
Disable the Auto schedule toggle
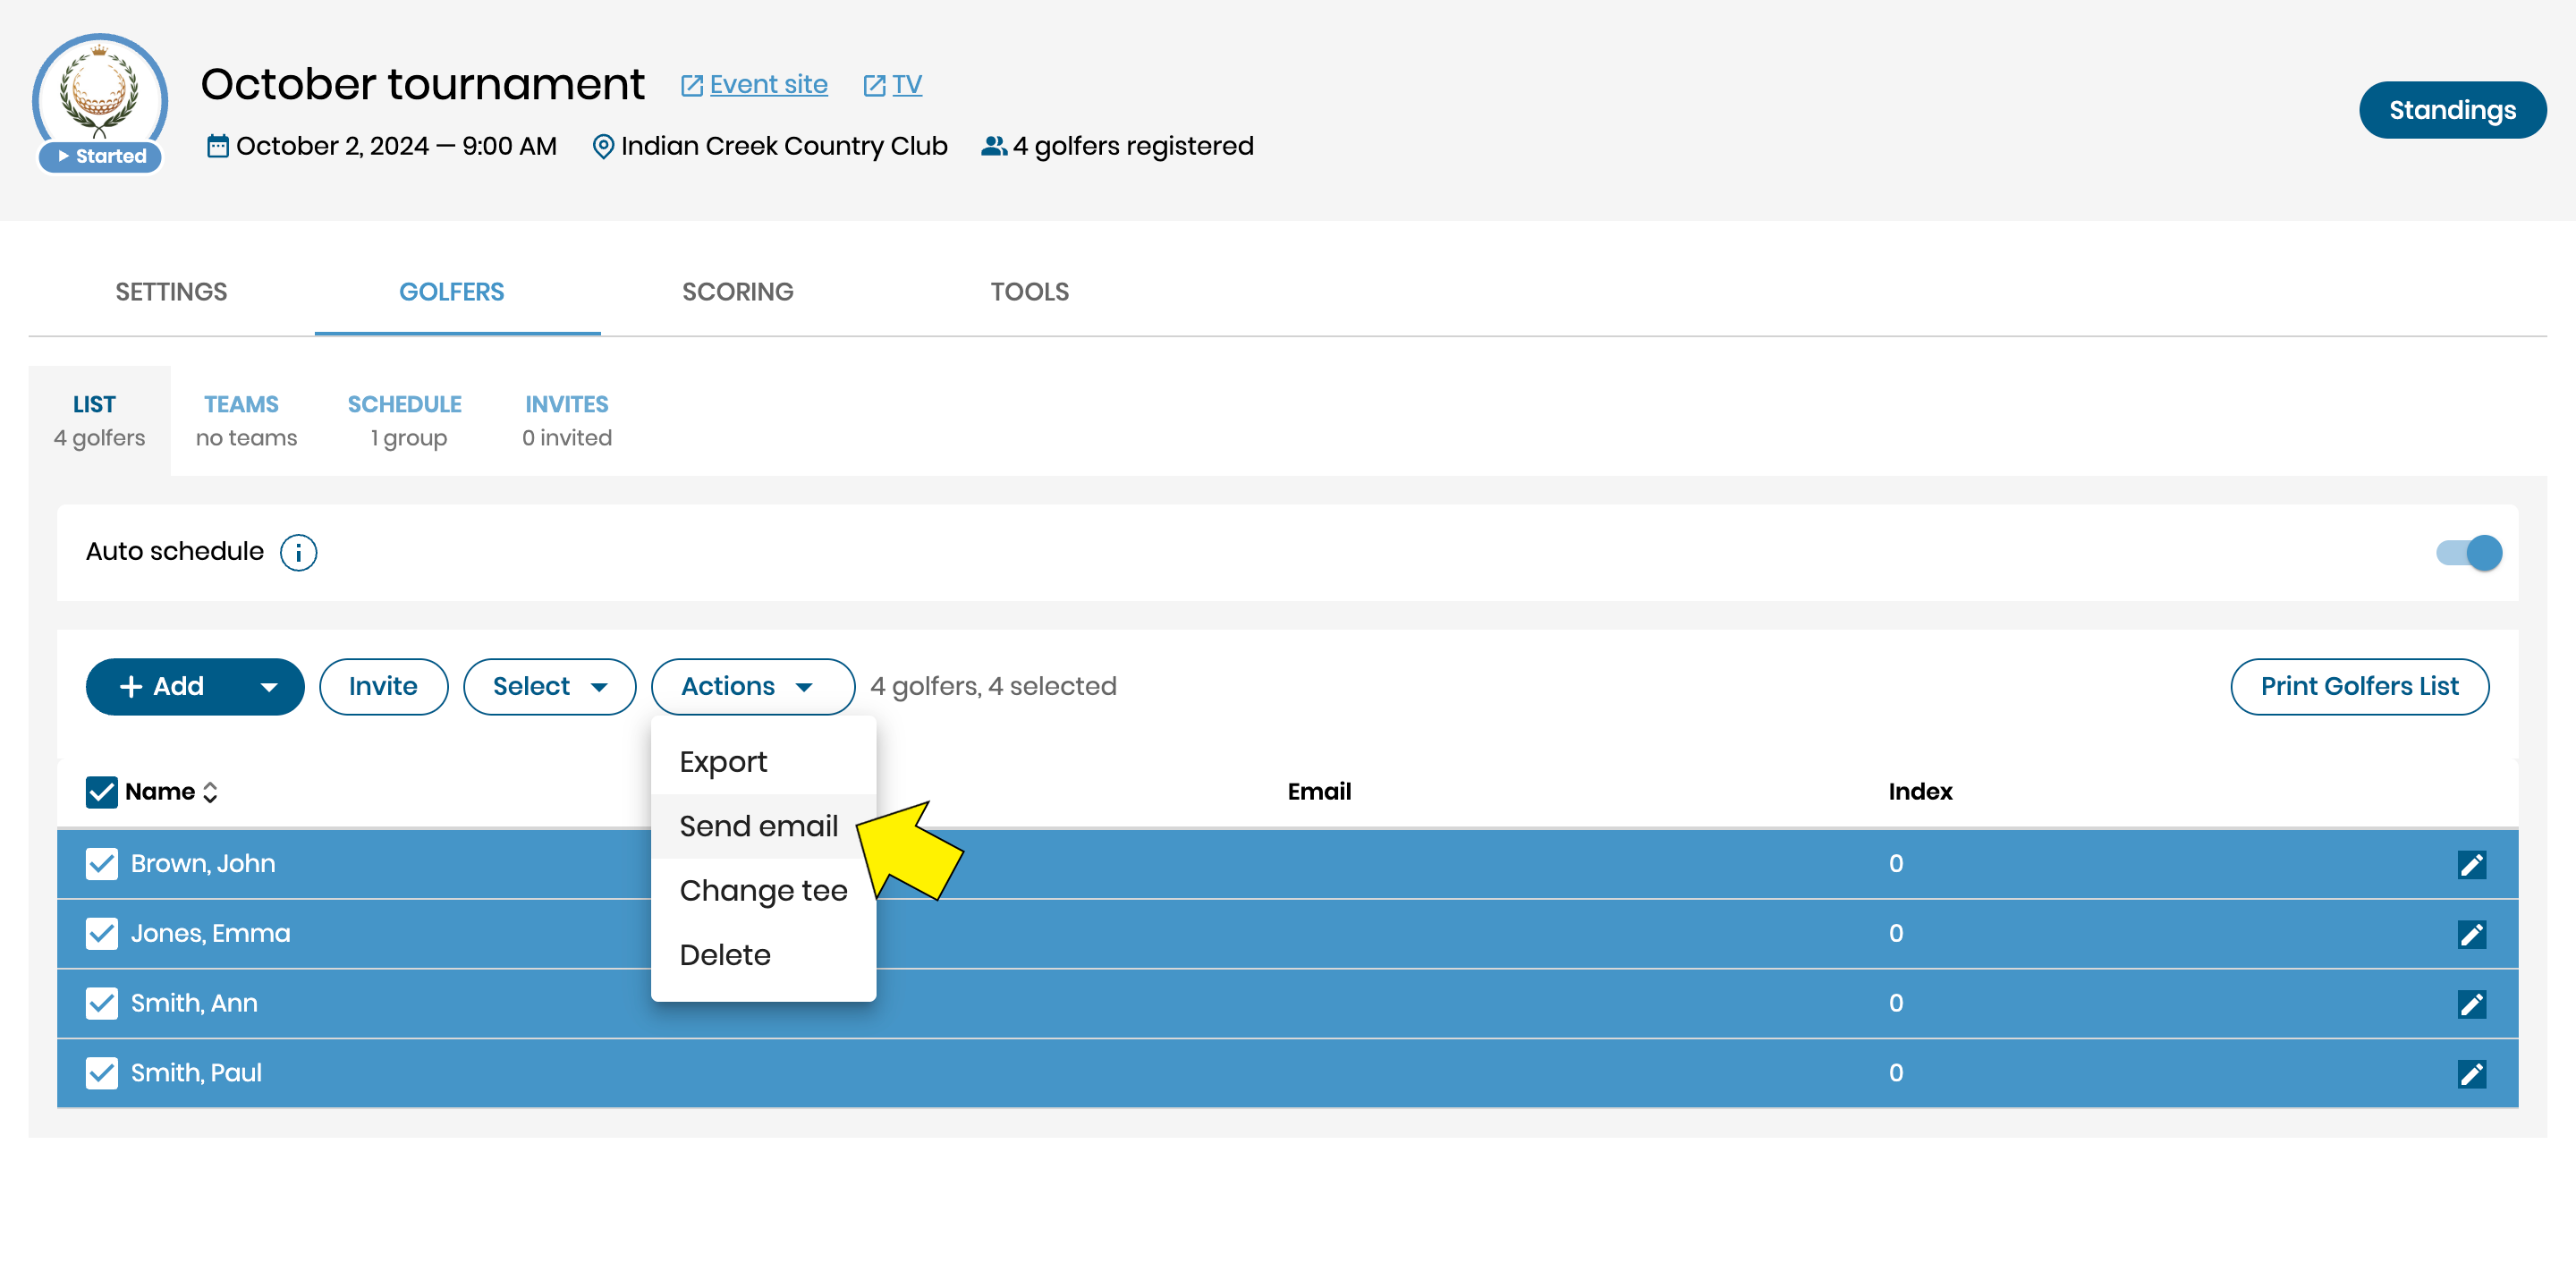click(x=2468, y=552)
